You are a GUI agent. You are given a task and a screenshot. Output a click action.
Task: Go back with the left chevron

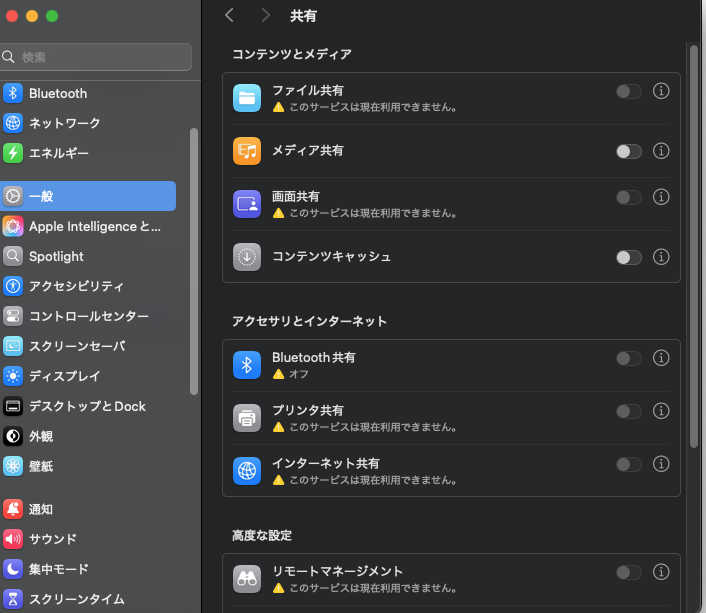click(229, 15)
